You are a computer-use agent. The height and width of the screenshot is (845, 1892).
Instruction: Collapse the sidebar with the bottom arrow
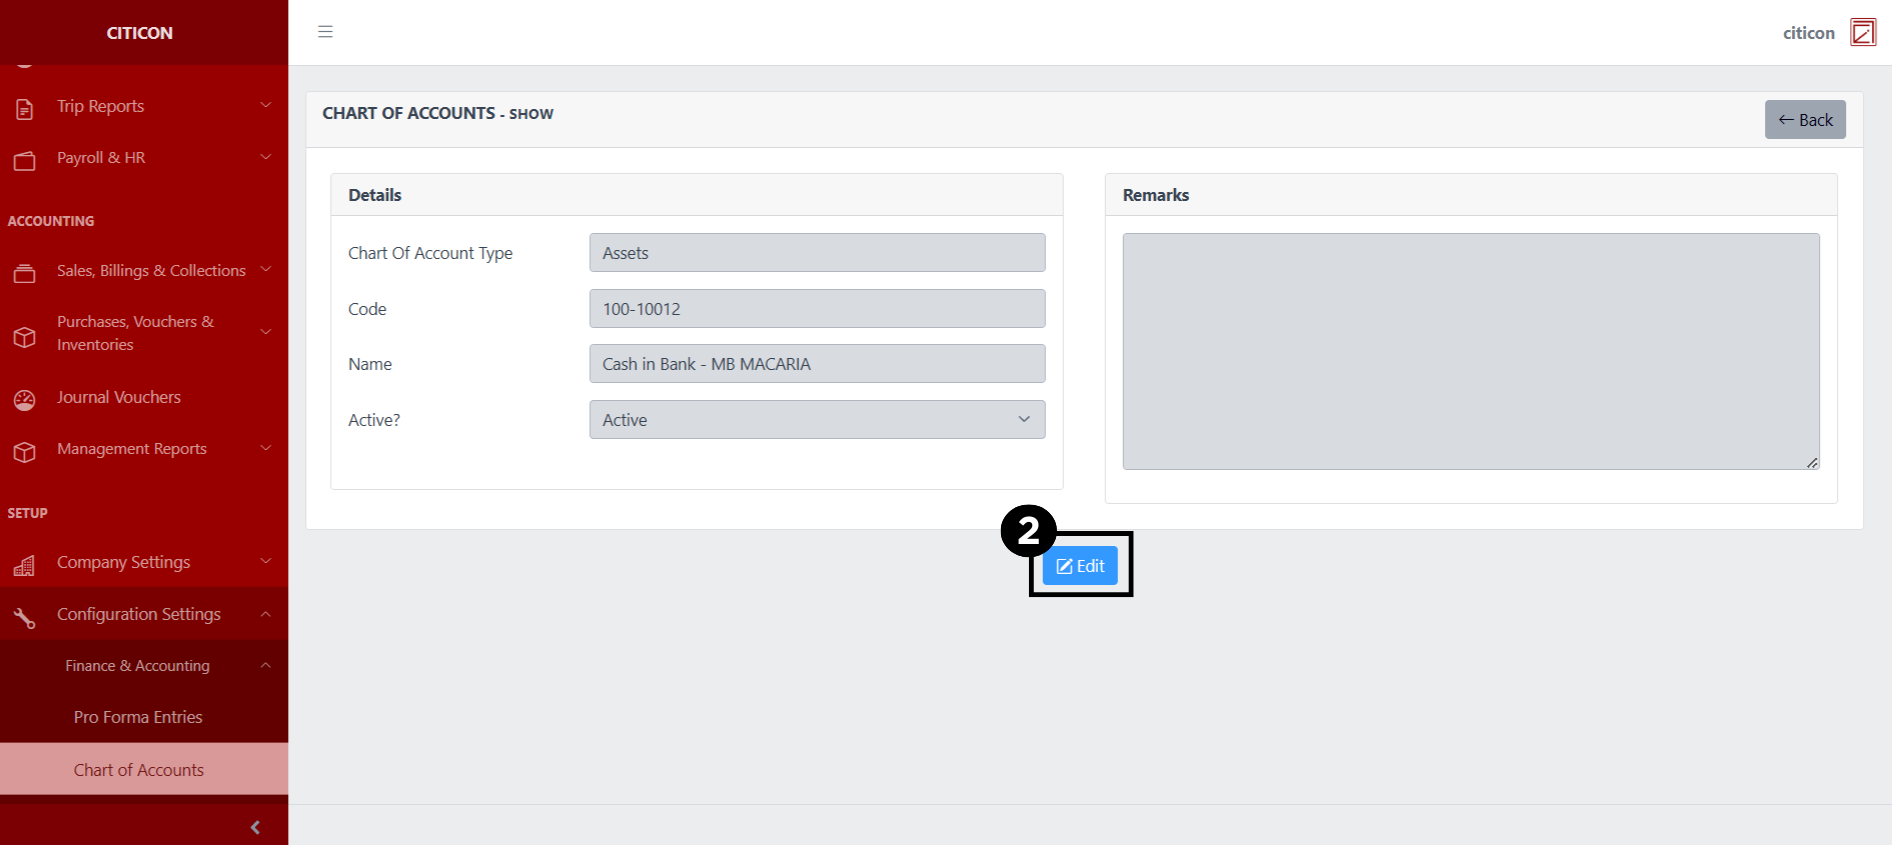255,827
